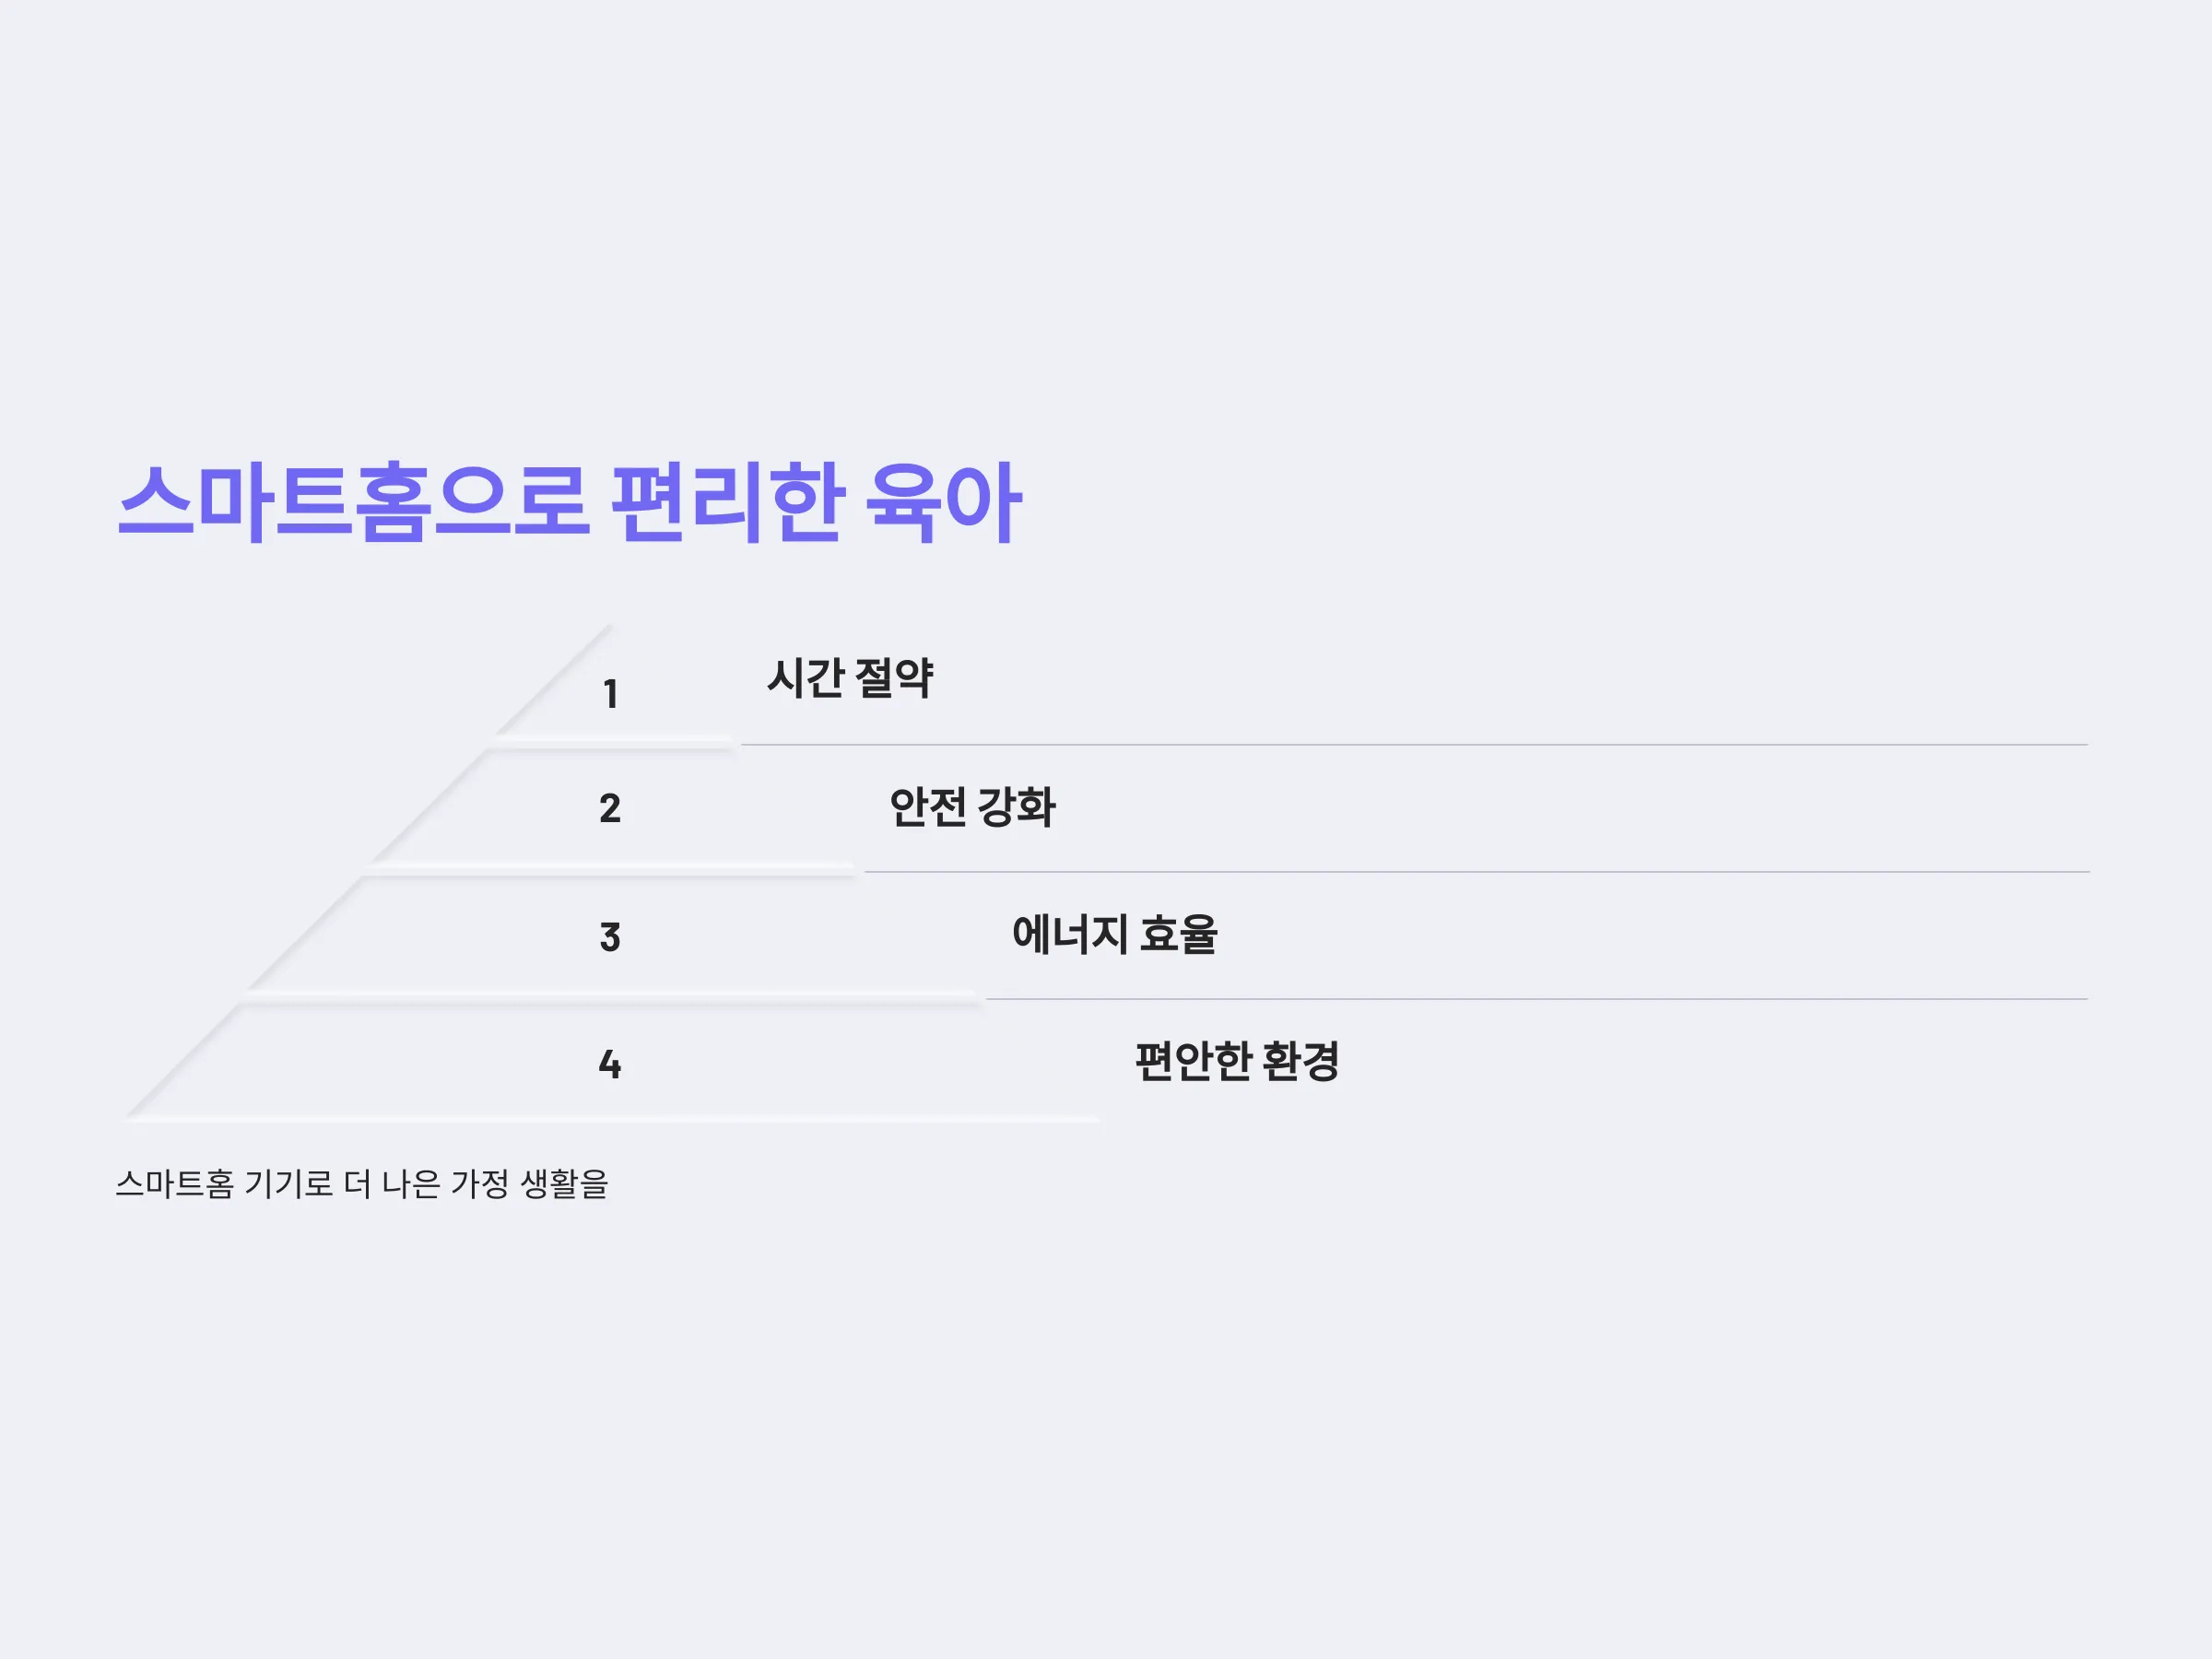Click the word 편리한 in the title
Image resolution: width=2212 pixels, height=1659 pixels.
coord(727,502)
